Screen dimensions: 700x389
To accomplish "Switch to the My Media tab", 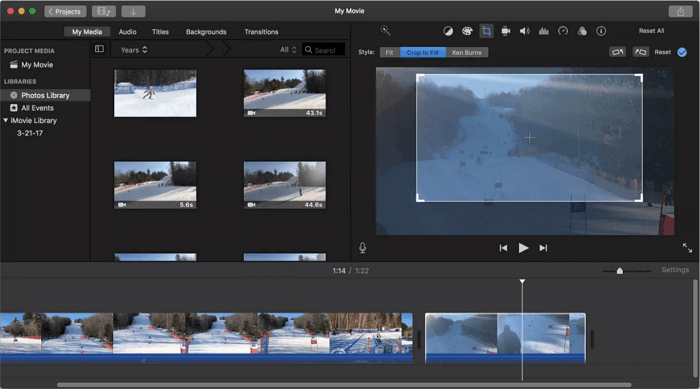I will [x=87, y=32].
